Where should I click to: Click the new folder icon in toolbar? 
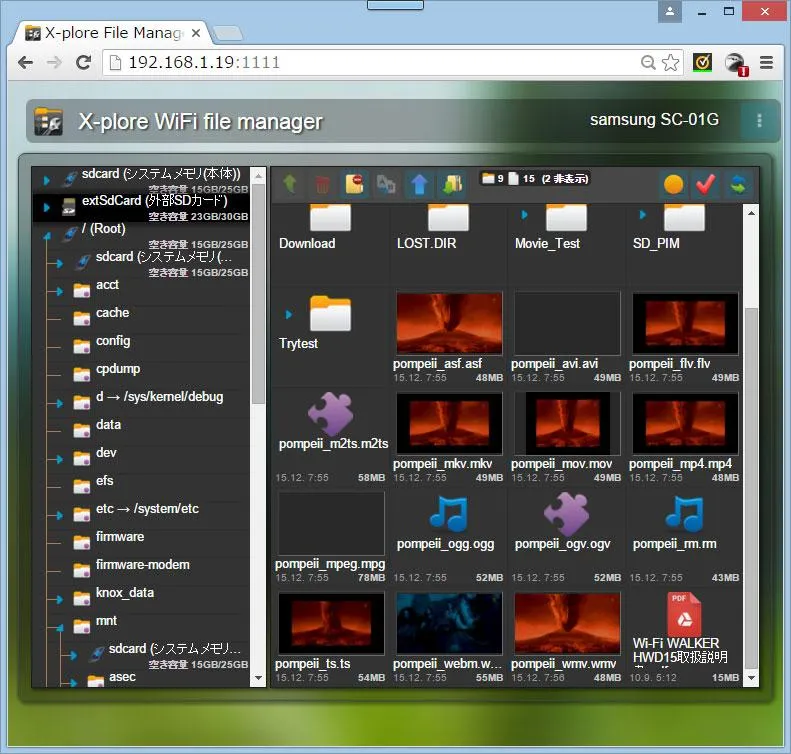point(354,184)
